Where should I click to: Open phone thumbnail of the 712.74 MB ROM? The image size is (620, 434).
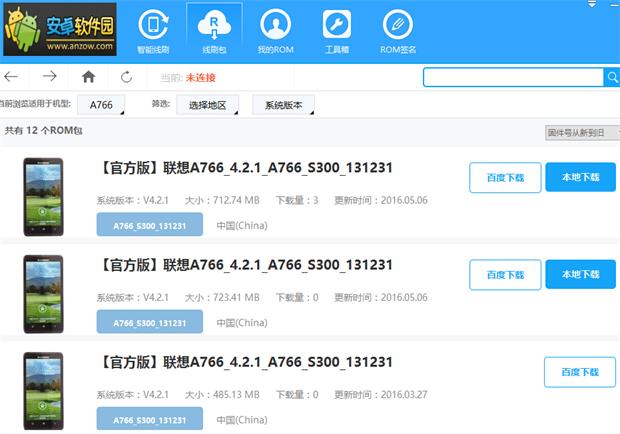43,197
